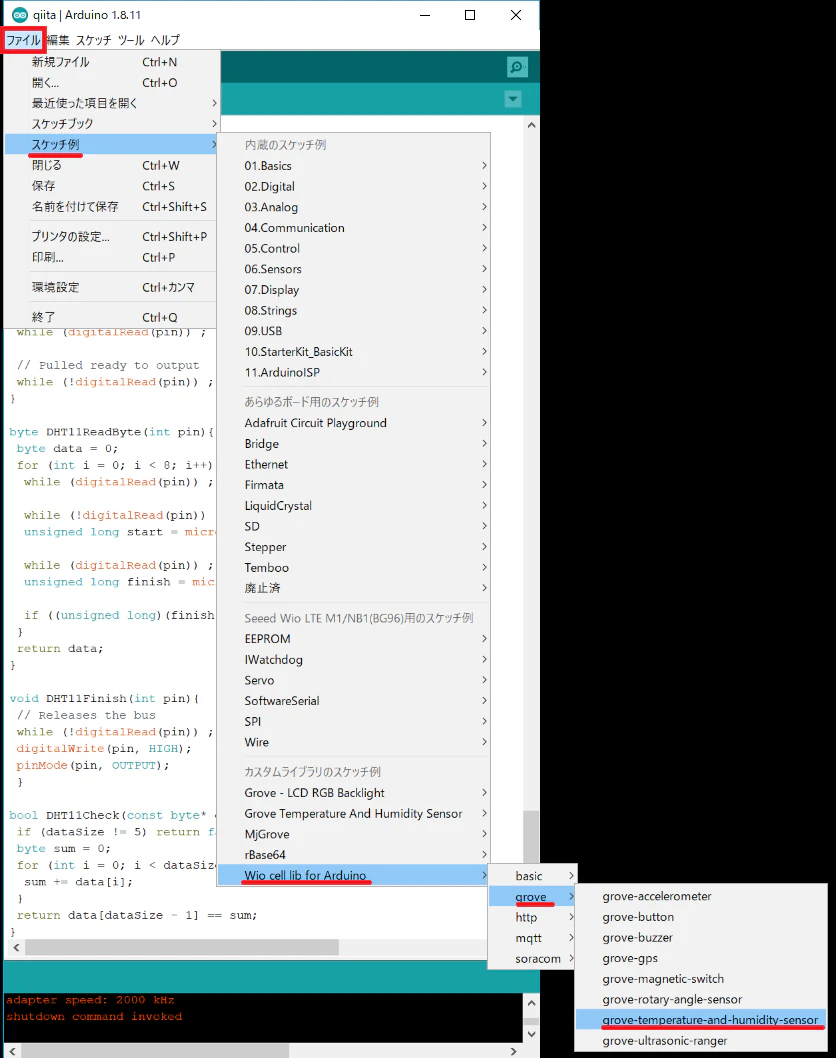Expand the Servo examples
Screen dimensions: 836x1058
coord(354,680)
